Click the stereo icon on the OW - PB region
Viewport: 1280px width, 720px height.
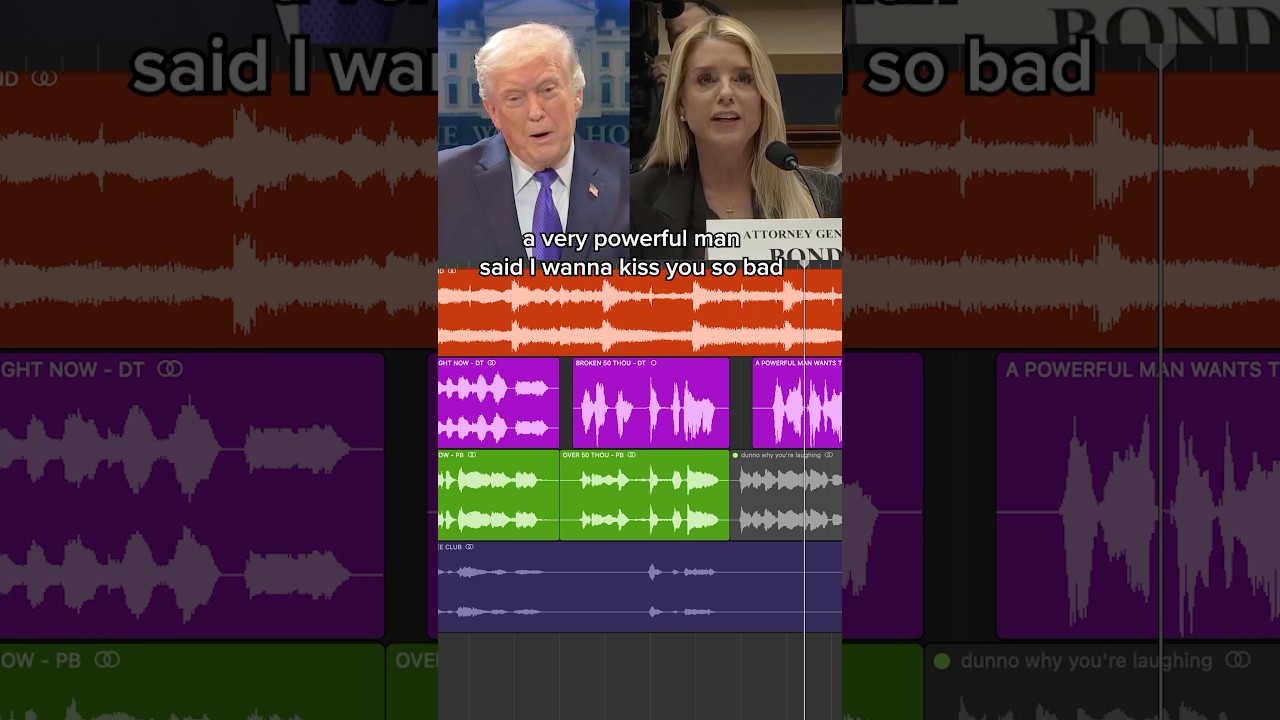[472, 455]
